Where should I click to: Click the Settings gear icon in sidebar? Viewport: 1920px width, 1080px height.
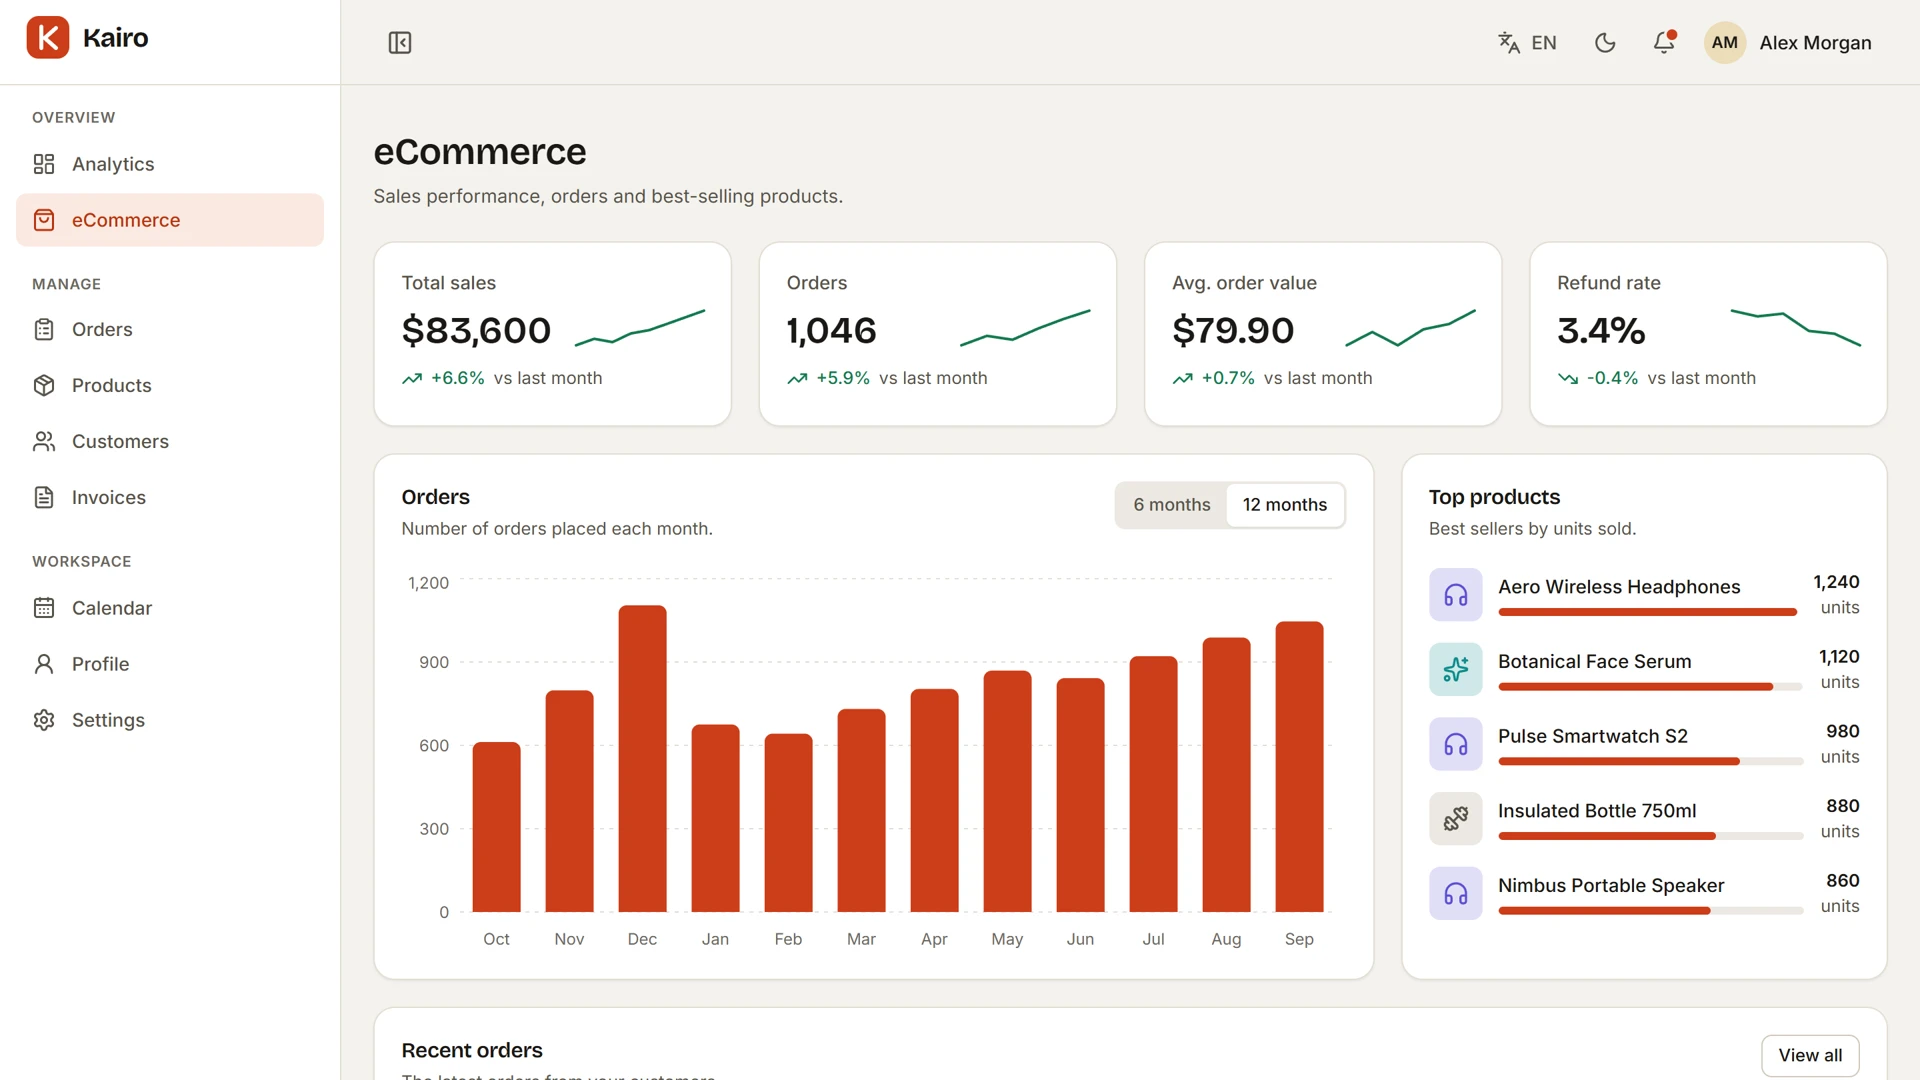[44, 720]
